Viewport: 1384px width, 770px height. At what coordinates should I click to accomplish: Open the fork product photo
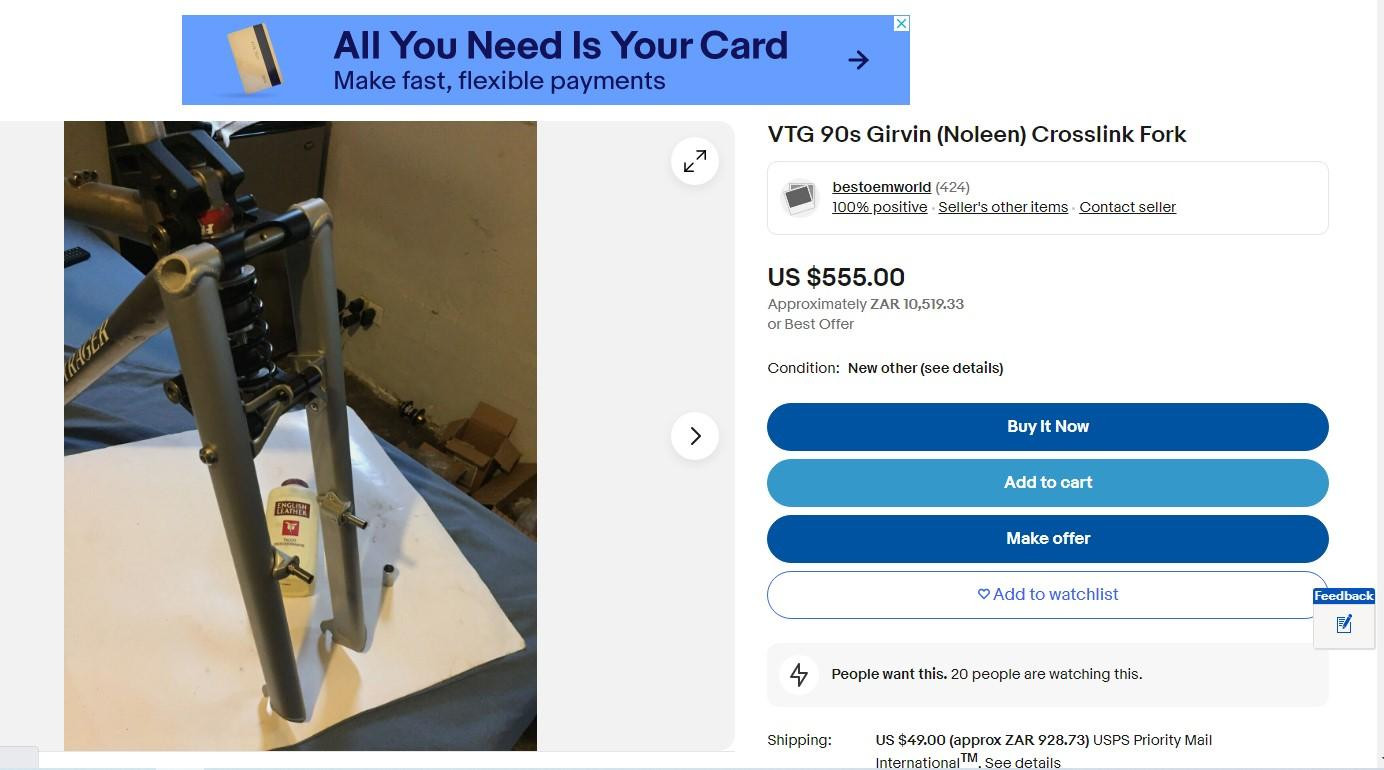300,436
